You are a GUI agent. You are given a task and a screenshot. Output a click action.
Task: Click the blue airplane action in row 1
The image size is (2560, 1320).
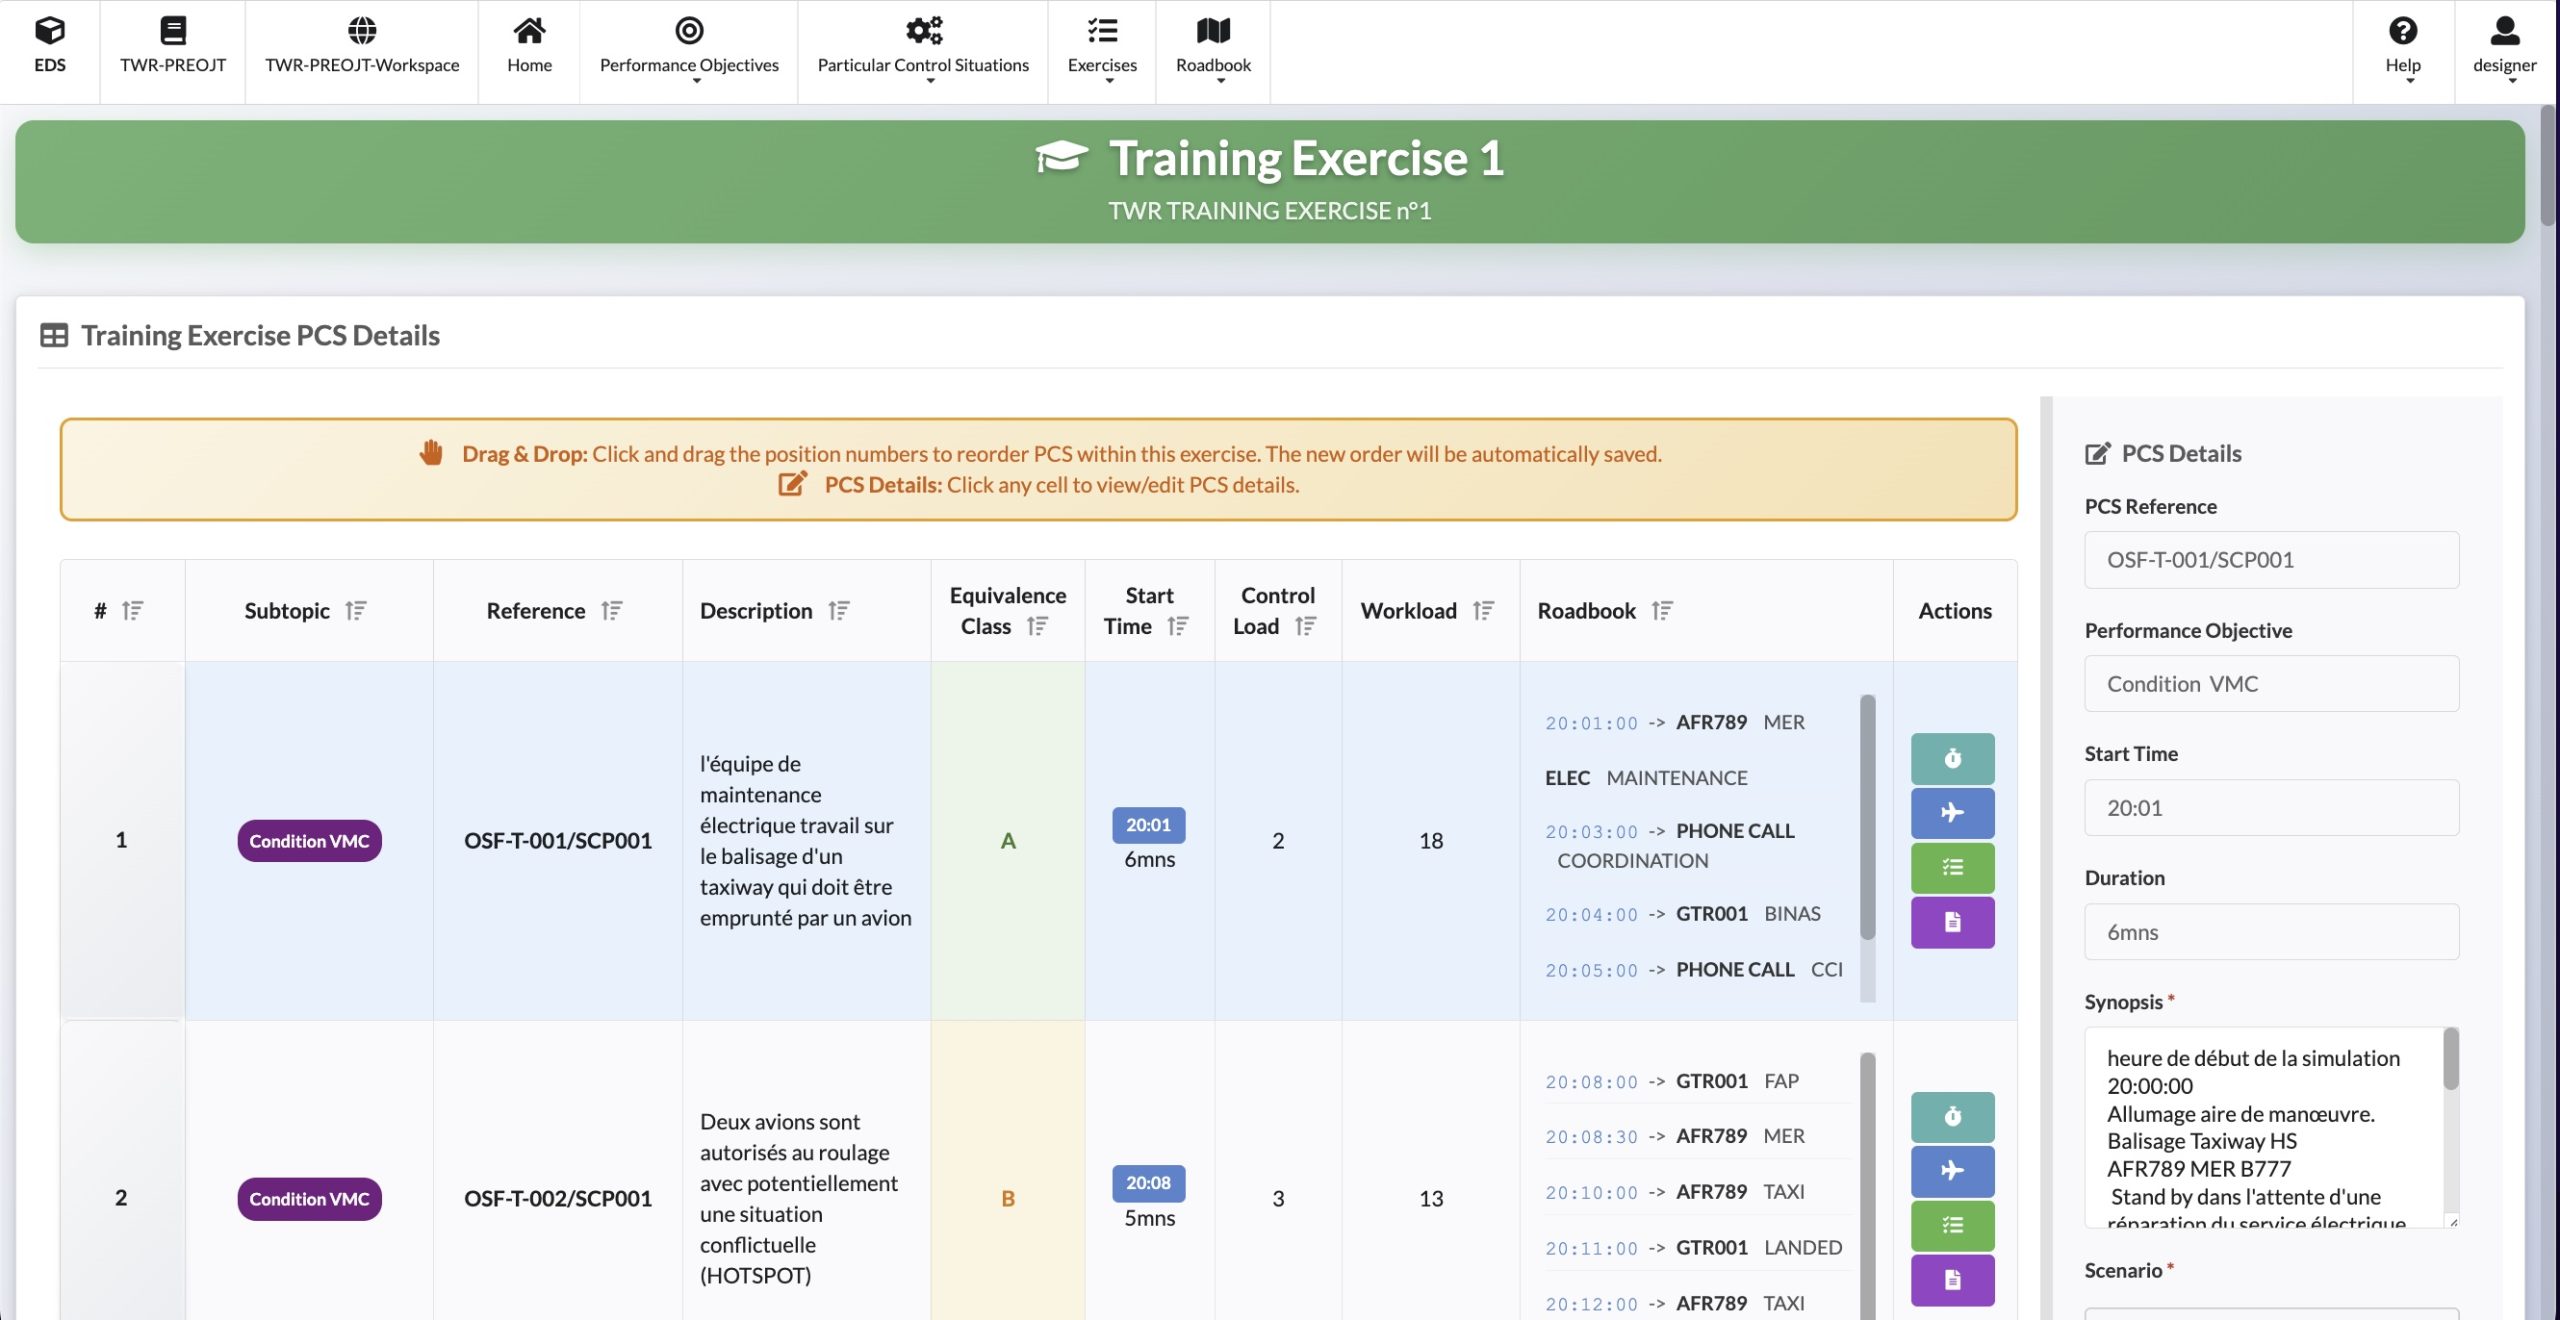[x=1951, y=813]
